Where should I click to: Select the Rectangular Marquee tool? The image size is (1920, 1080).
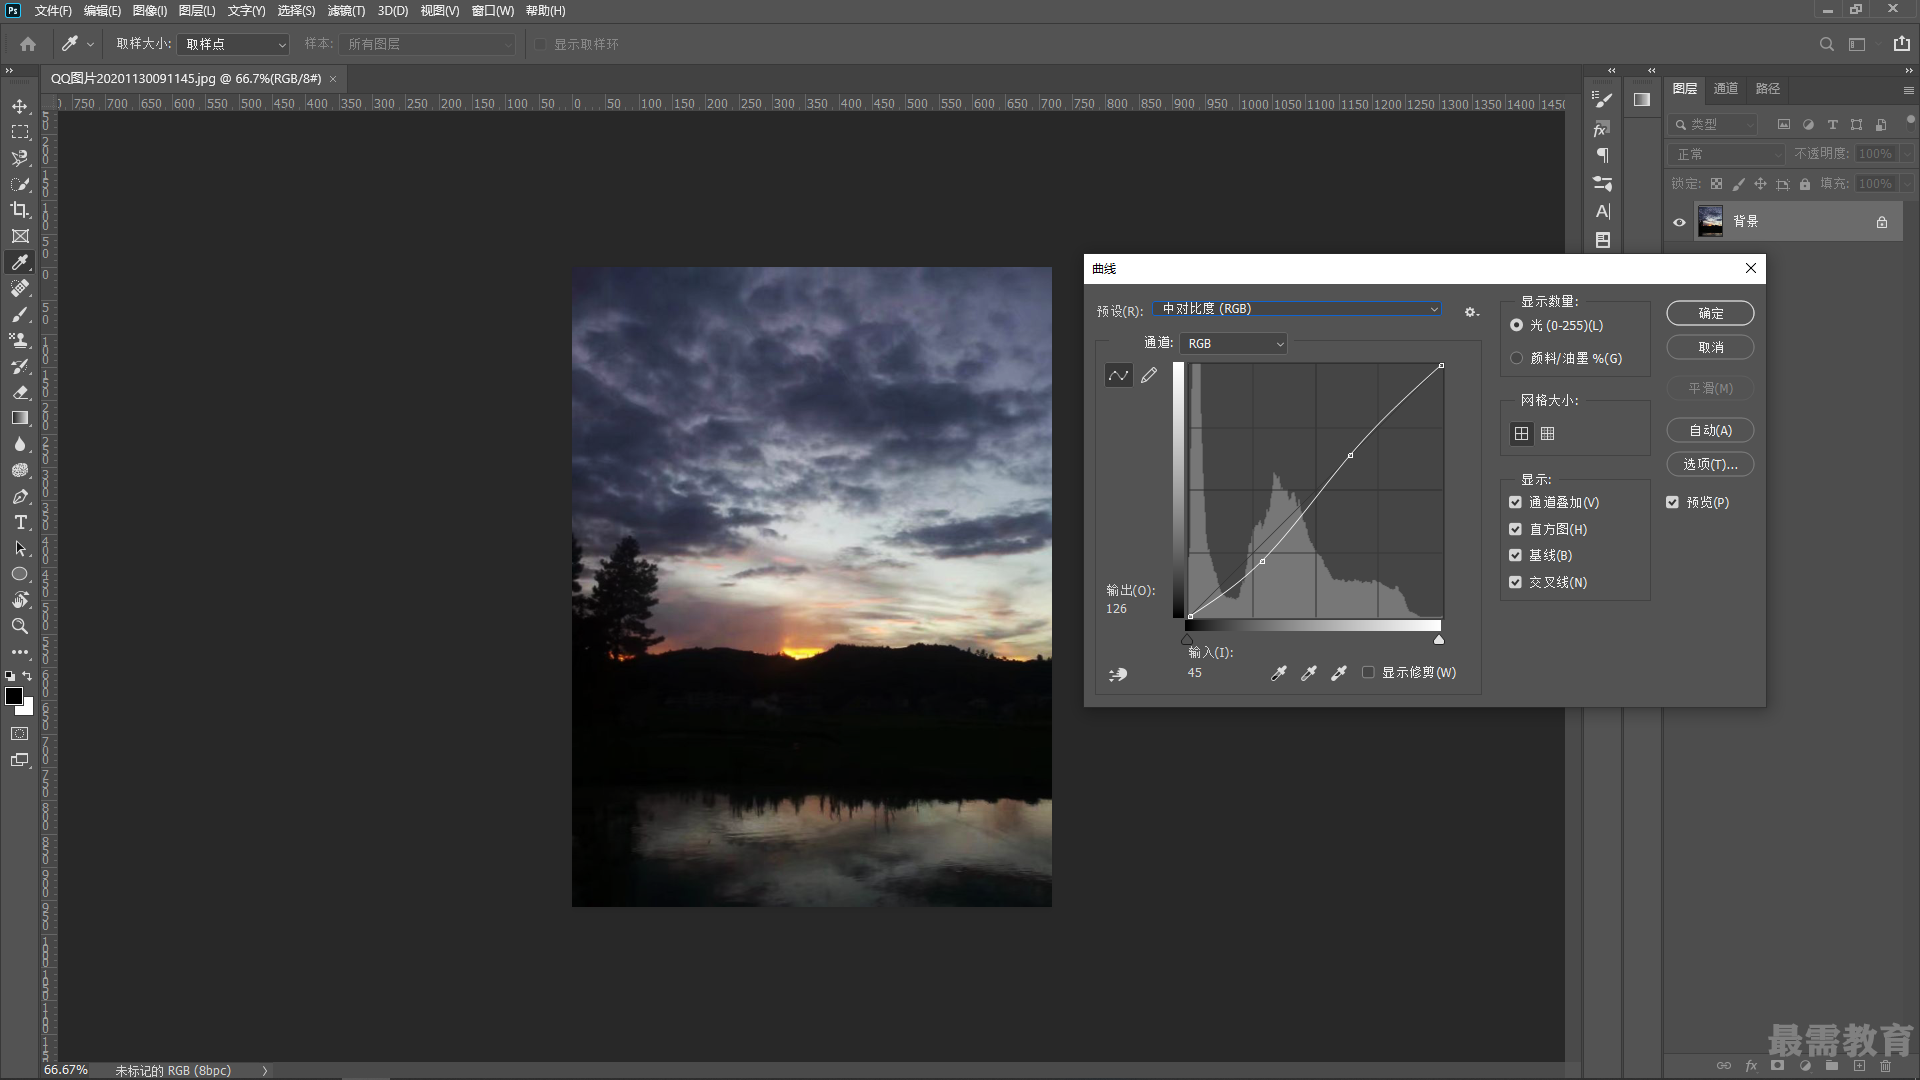click(x=20, y=132)
